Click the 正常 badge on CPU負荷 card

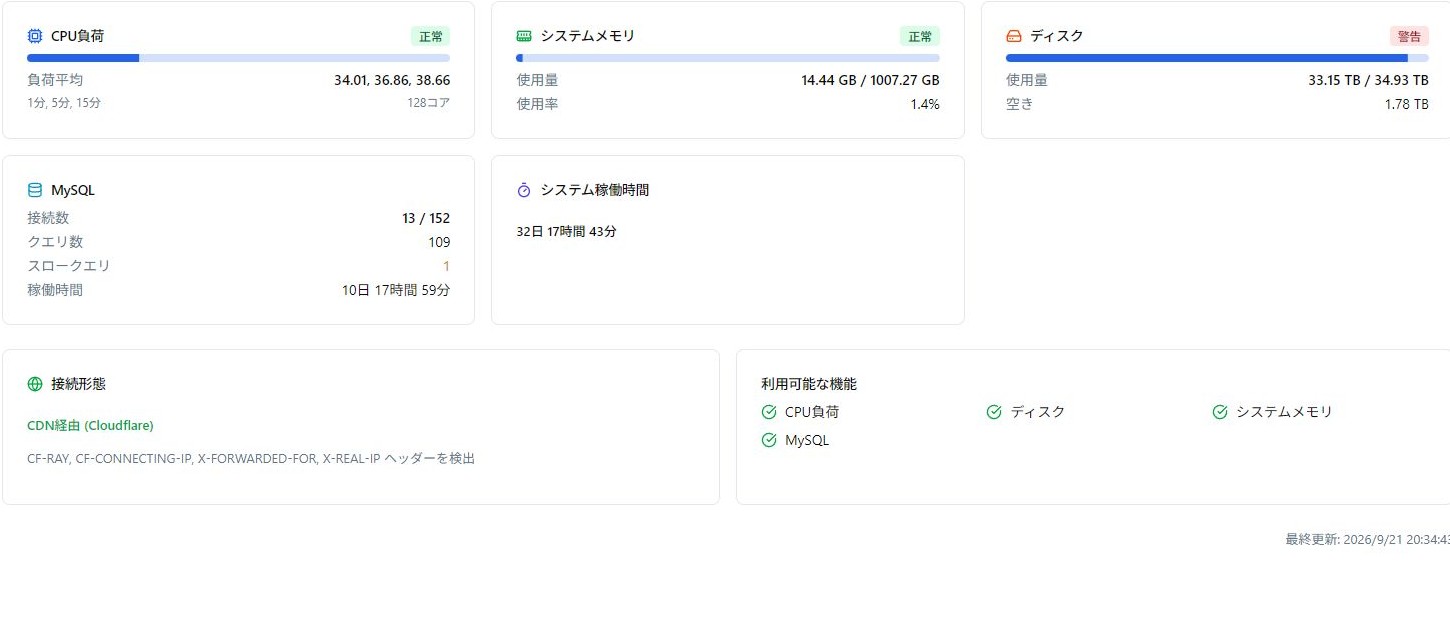pyautogui.click(x=431, y=36)
